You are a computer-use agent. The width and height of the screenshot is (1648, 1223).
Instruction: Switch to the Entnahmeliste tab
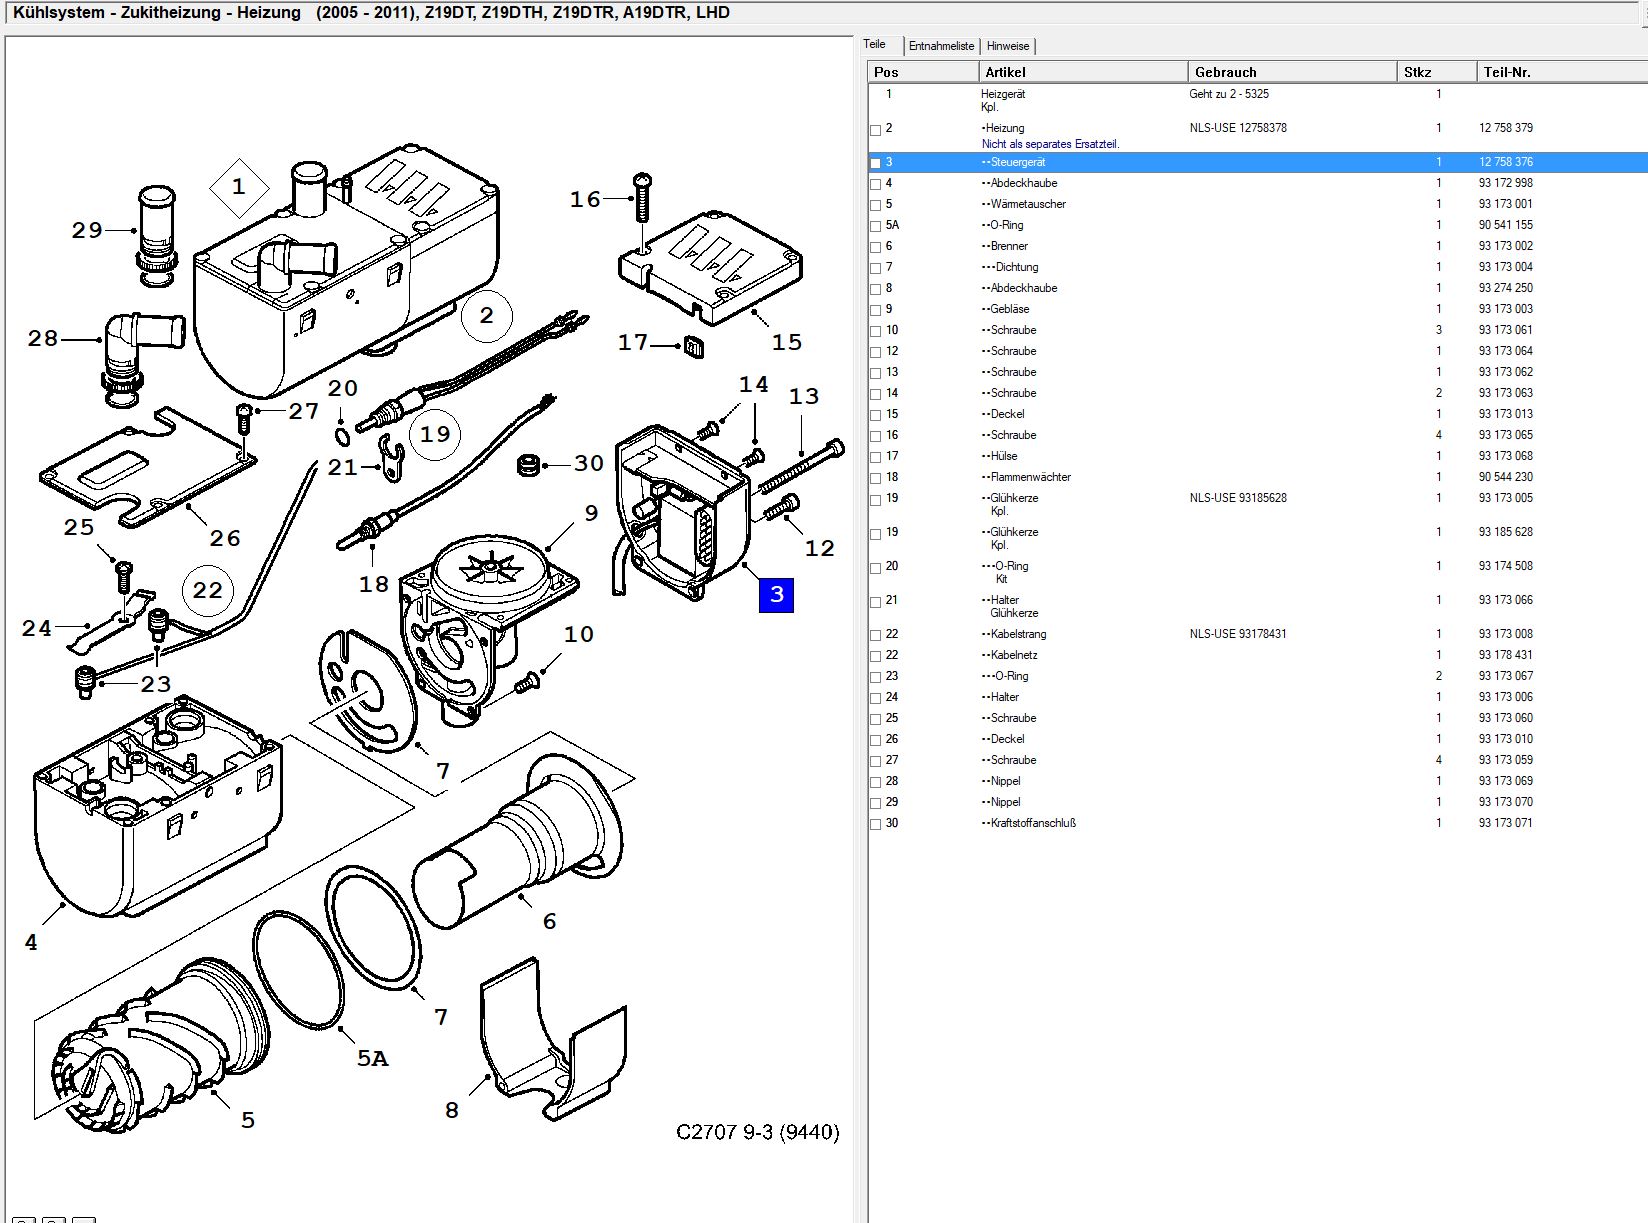click(x=941, y=46)
